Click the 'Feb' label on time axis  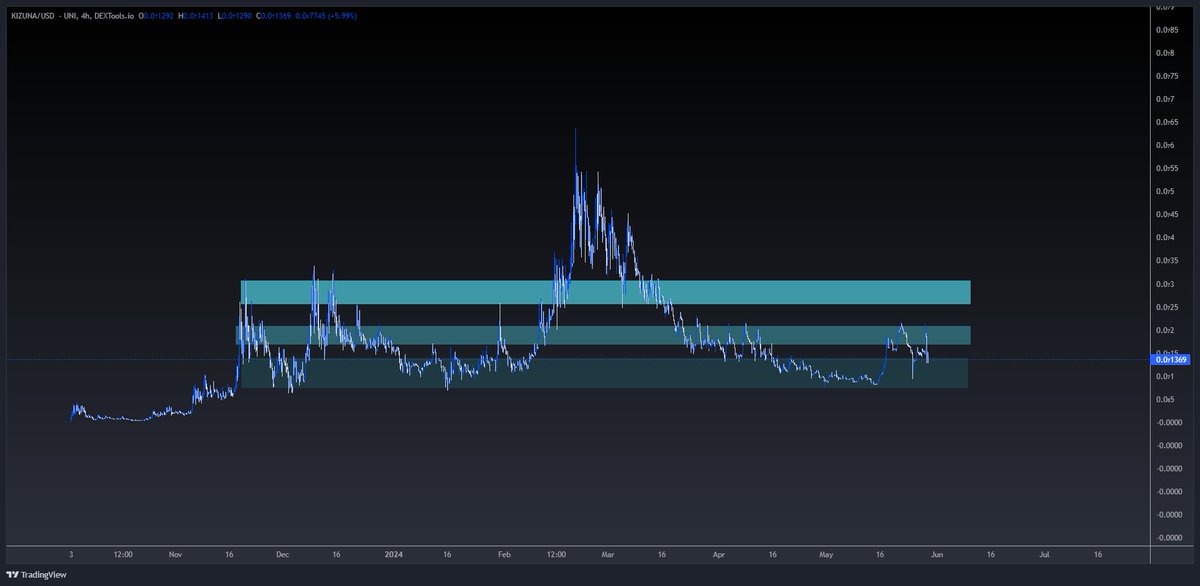(x=504, y=553)
